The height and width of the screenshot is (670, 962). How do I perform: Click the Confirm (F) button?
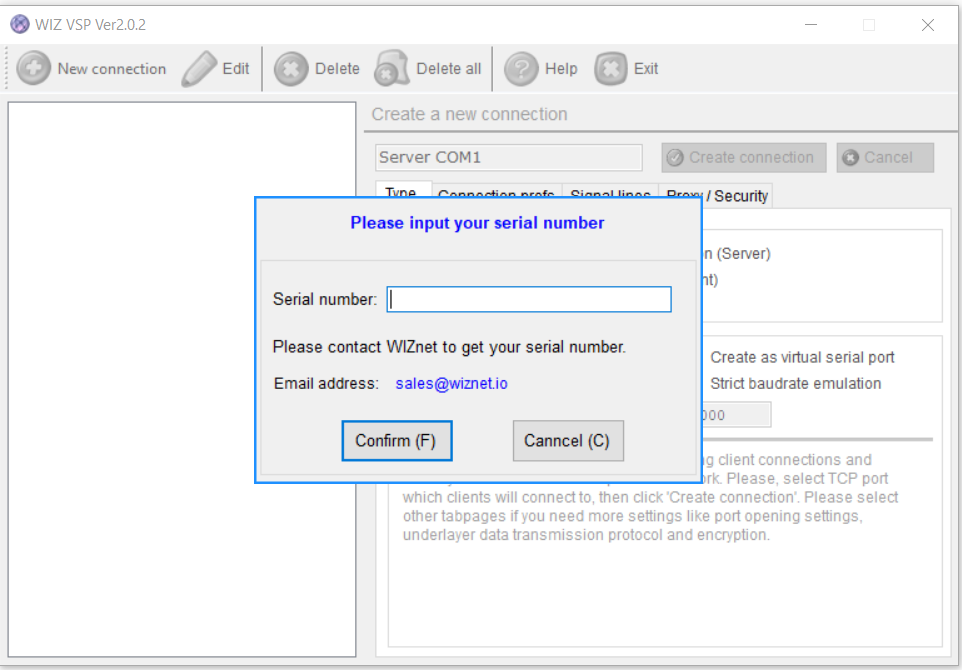coord(397,441)
